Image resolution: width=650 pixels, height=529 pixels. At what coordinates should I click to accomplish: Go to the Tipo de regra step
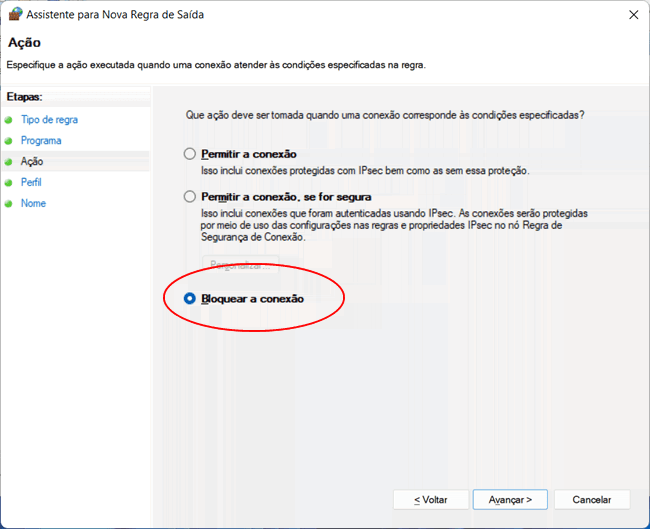click(49, 120)
